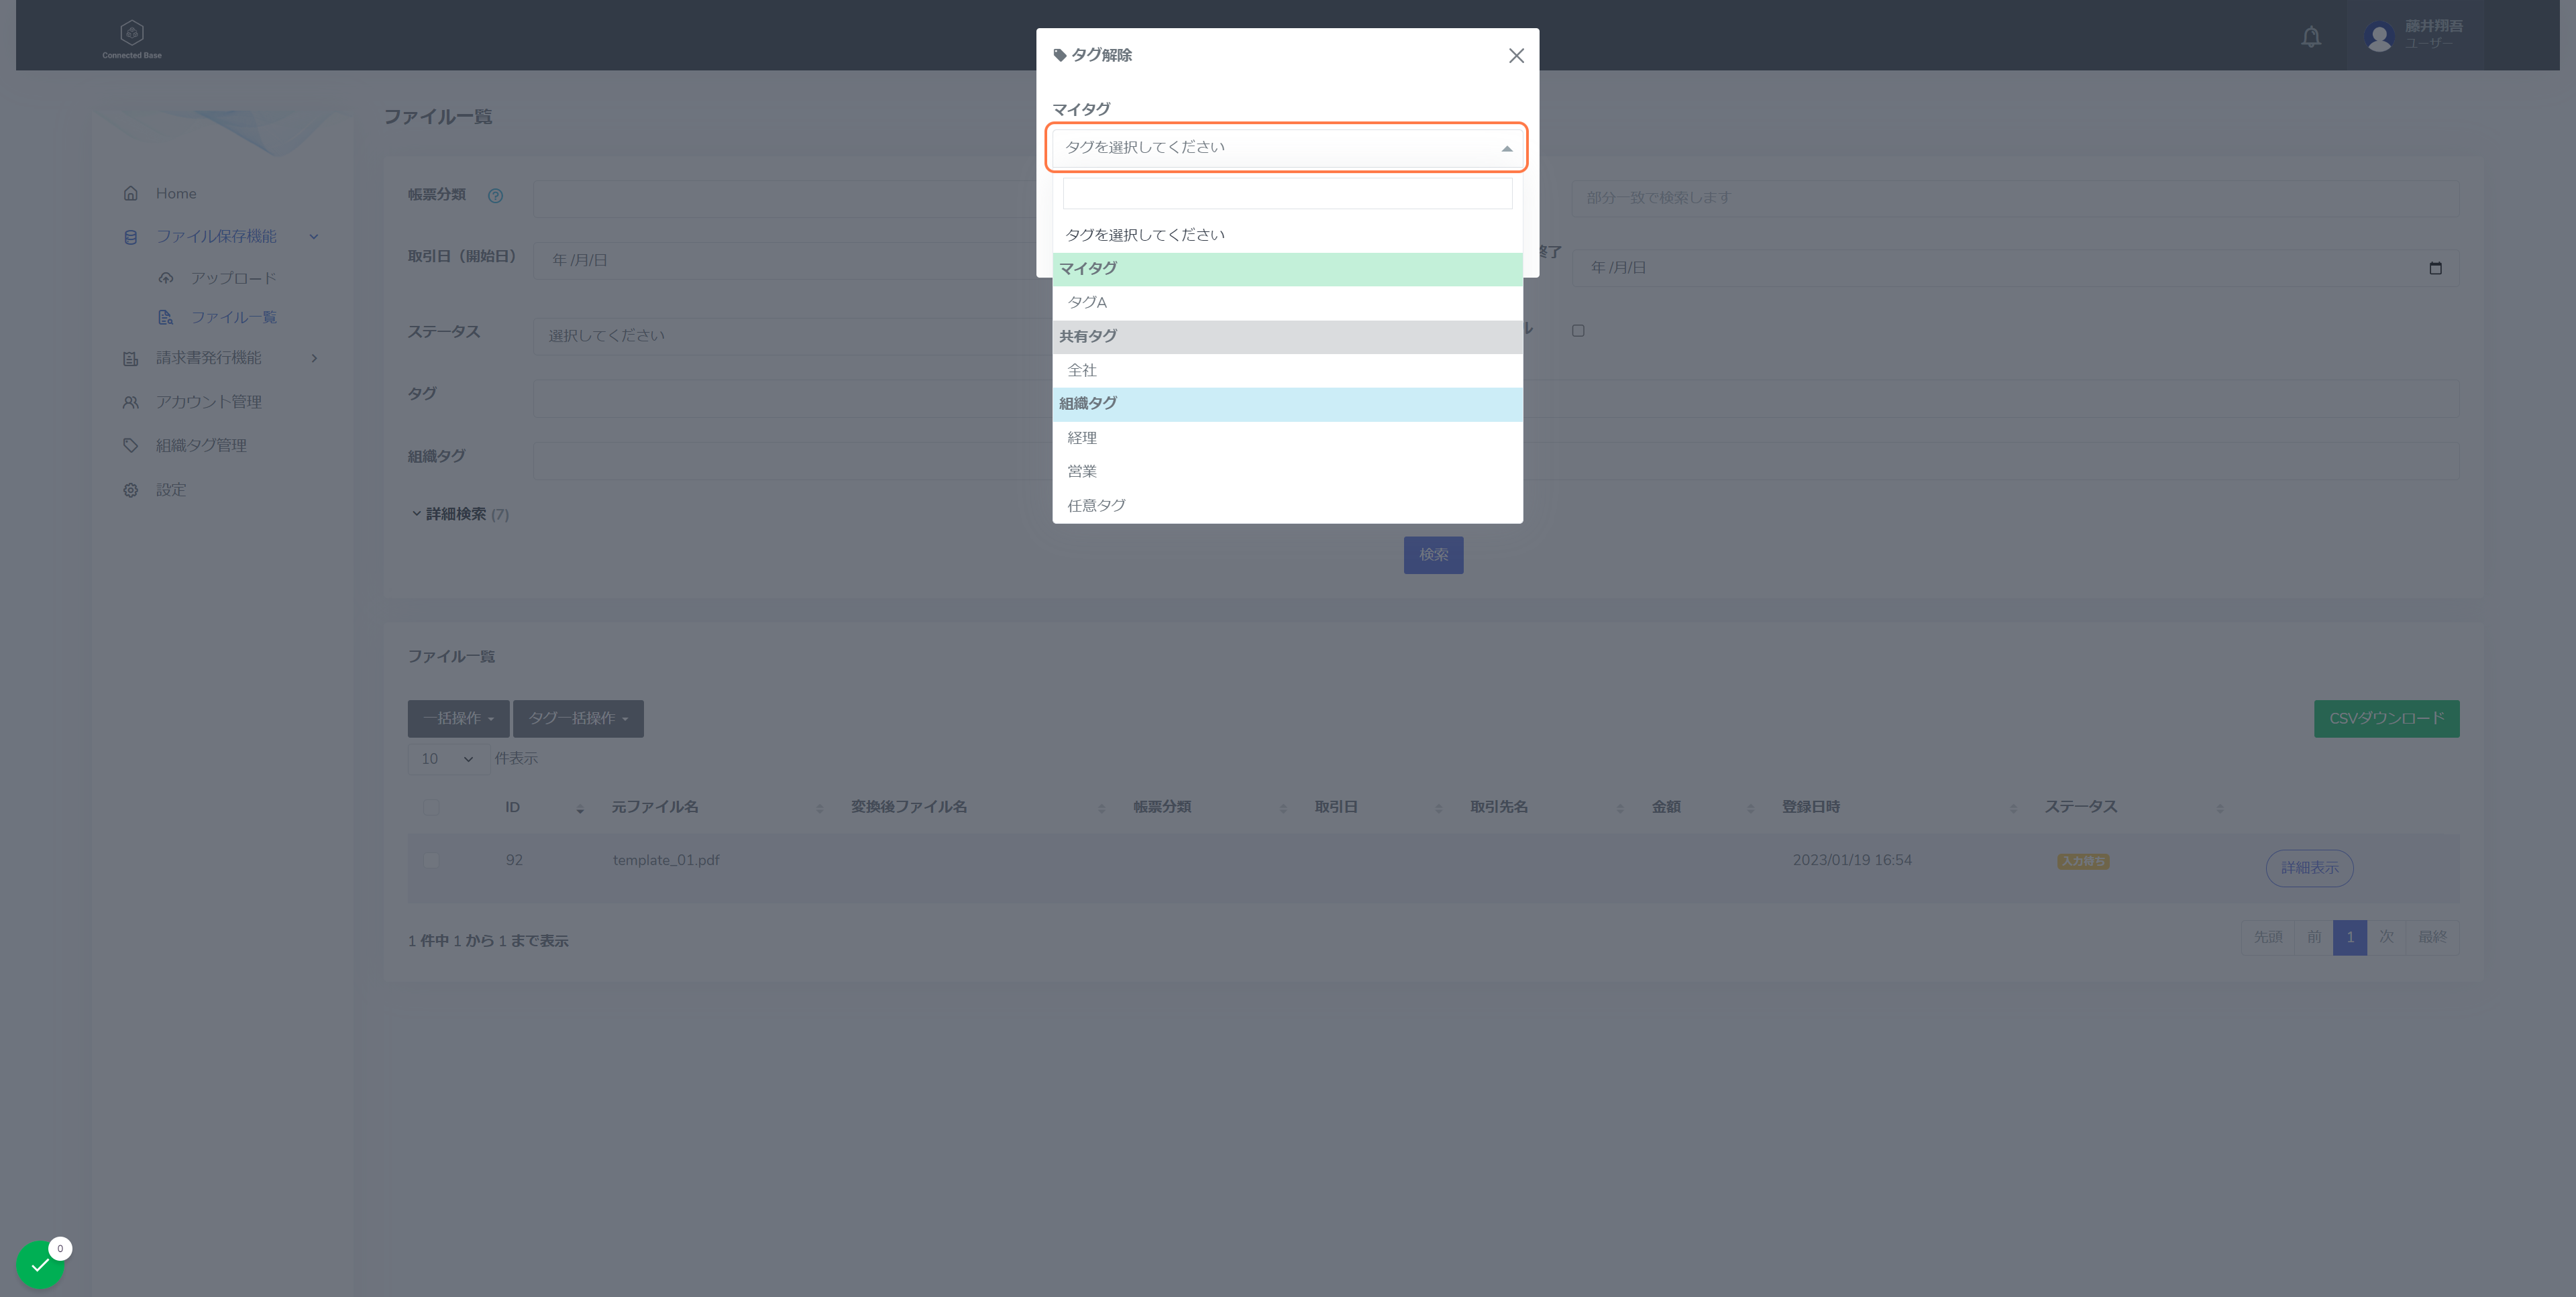Go to Home in sidebar
Screen dimensions: 2576x1297
pyautogui.click(x=176, y=194)
